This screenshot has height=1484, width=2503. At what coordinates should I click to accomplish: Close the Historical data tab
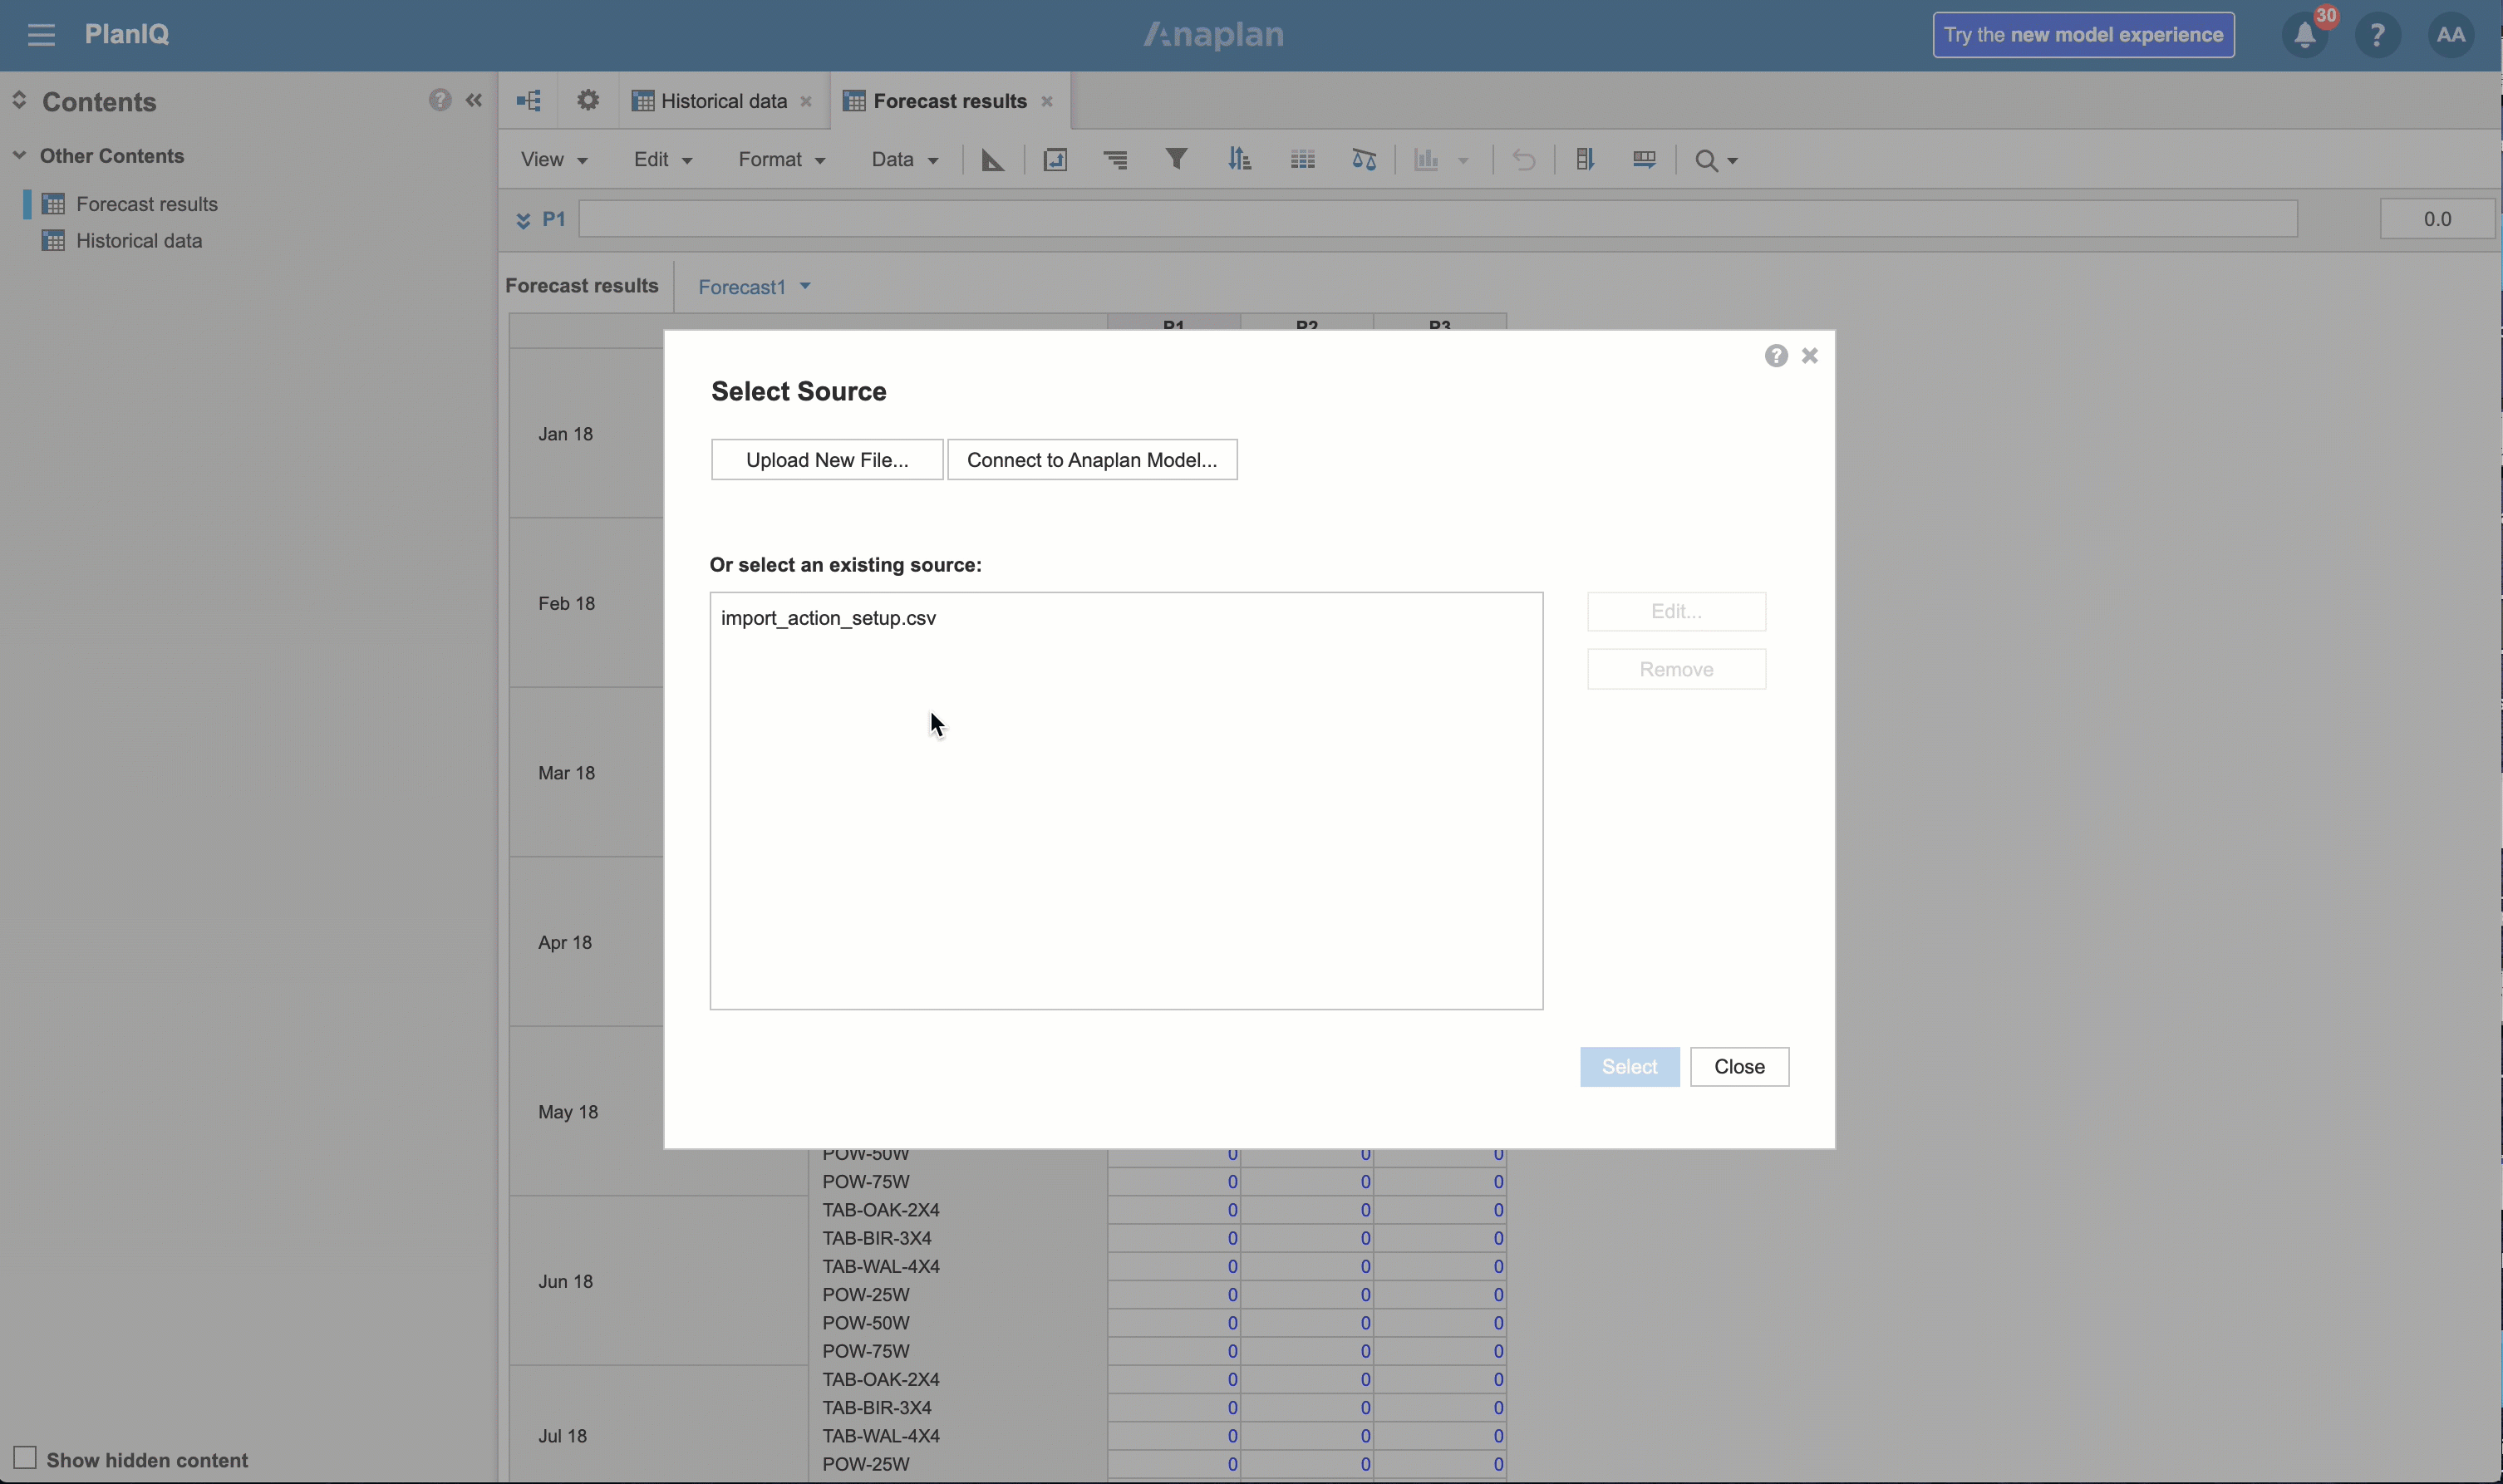pyautogui.click(x=806, y=101)
